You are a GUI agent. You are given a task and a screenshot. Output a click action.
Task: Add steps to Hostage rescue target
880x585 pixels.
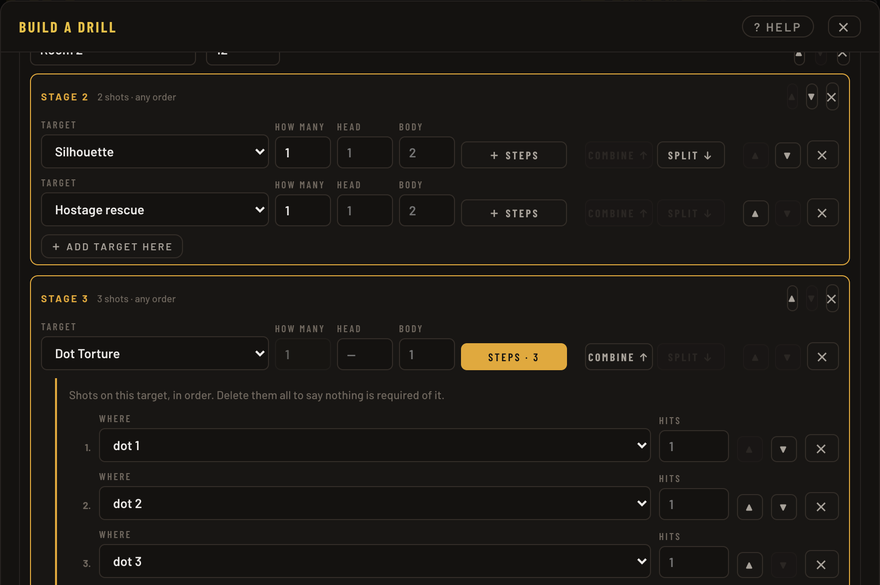click(x=514, y=213)
